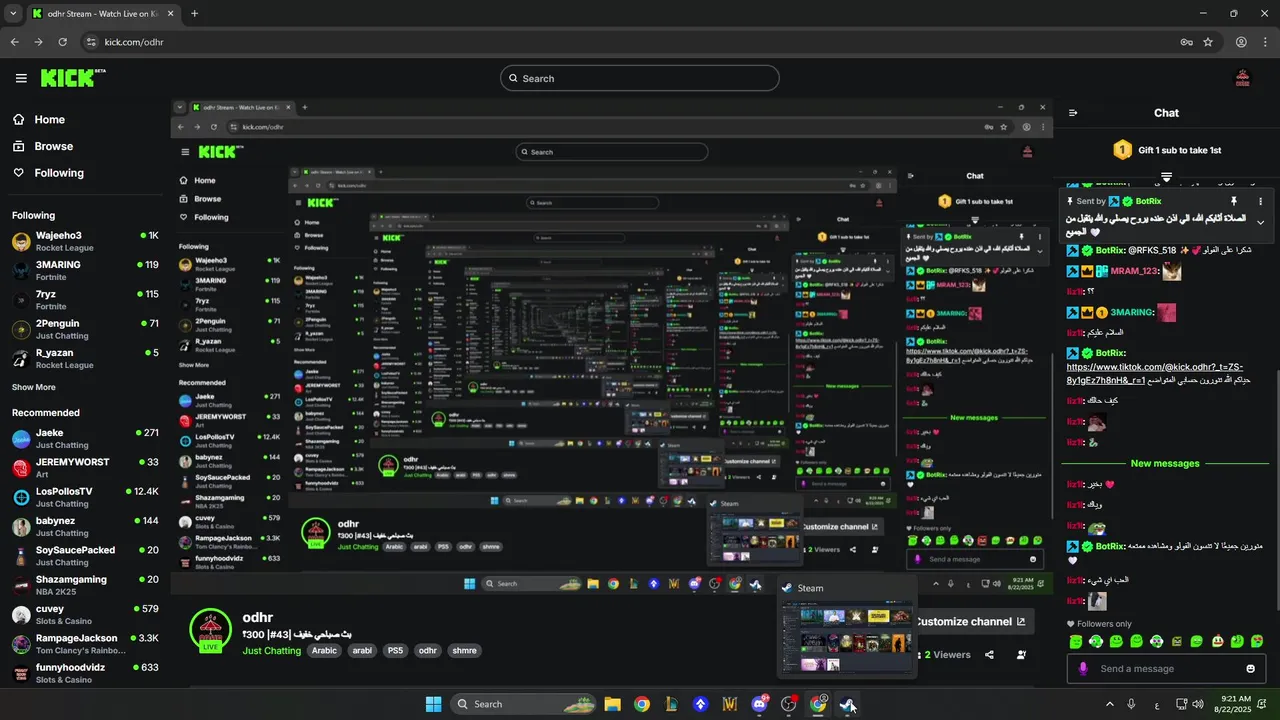Open LosPollosTV recommended channel
The height and width of the screenshot is (720, 1280).
[x=85, y=497]
